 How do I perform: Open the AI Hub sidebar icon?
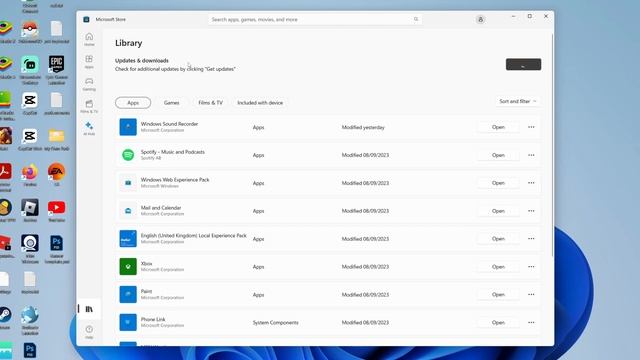point(89,129)
